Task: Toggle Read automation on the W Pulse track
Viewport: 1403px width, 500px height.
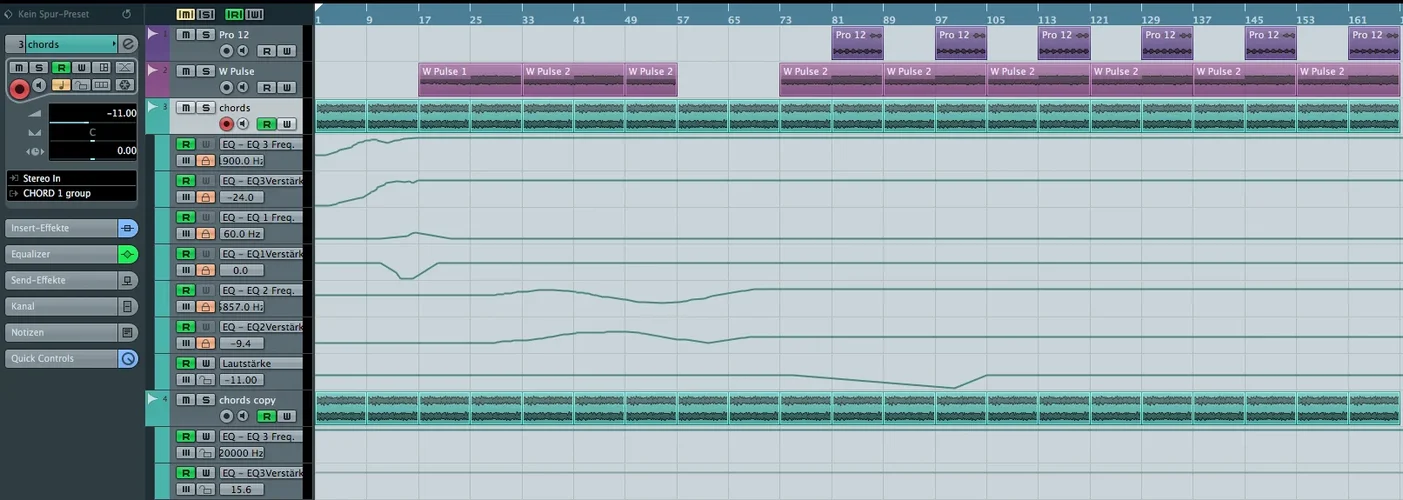Action: 266,87
